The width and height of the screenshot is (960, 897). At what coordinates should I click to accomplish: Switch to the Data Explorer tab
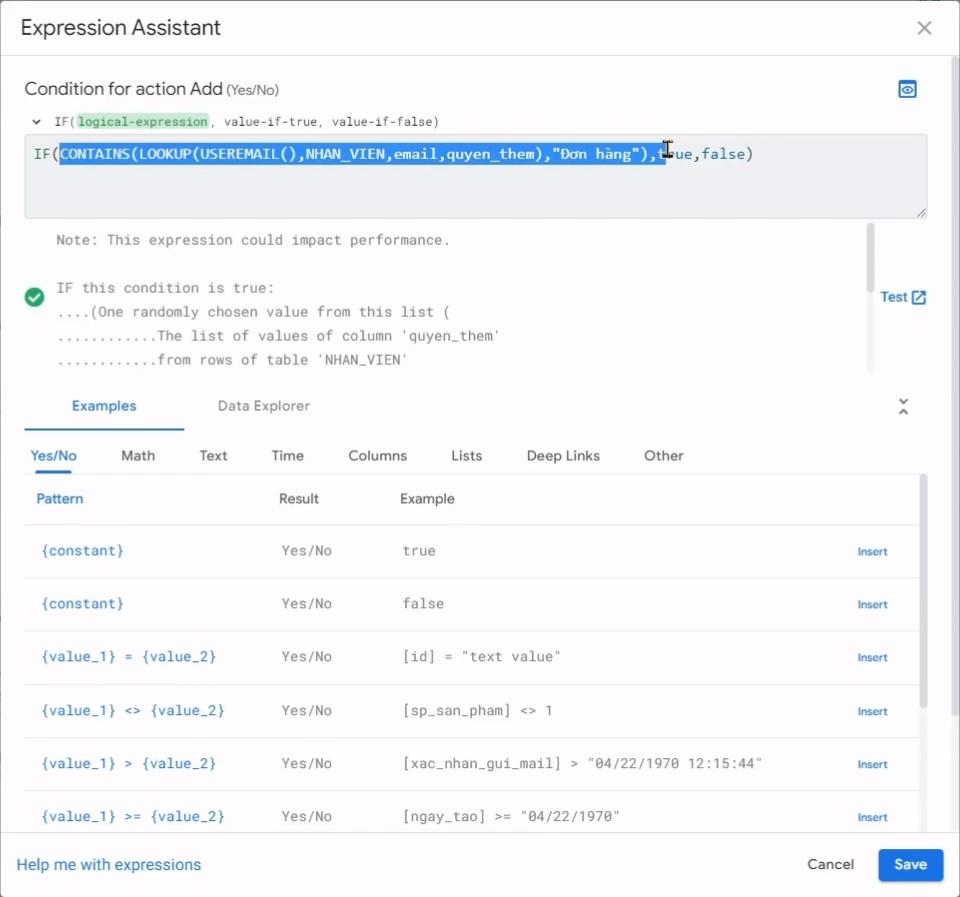coord(264,406)
